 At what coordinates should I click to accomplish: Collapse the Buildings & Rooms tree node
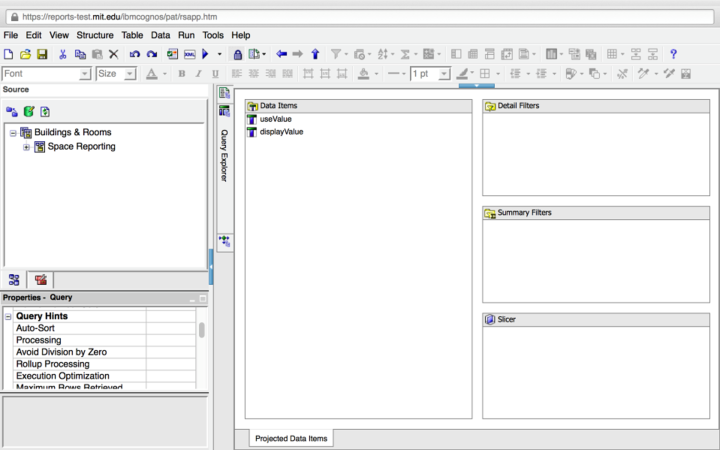pyautogui.click(x=13, y=133)
